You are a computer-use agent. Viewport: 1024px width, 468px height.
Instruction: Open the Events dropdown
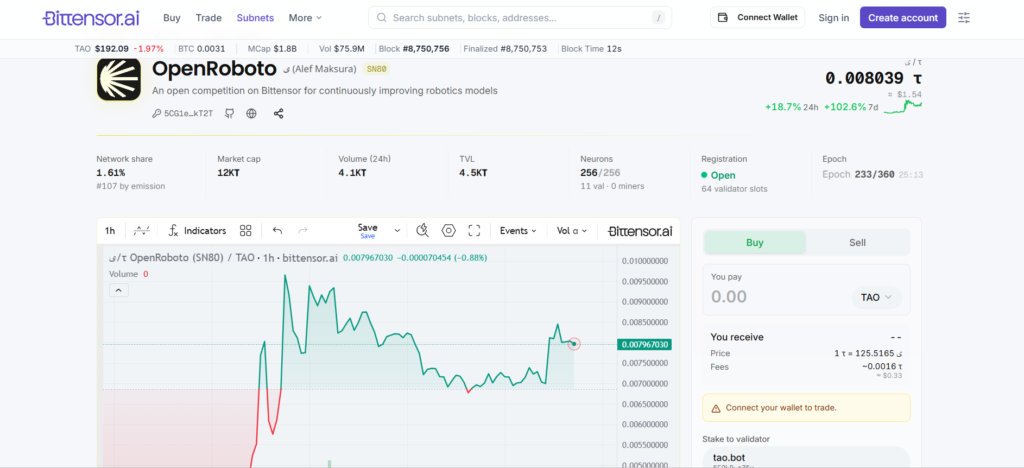coord(518,230)
